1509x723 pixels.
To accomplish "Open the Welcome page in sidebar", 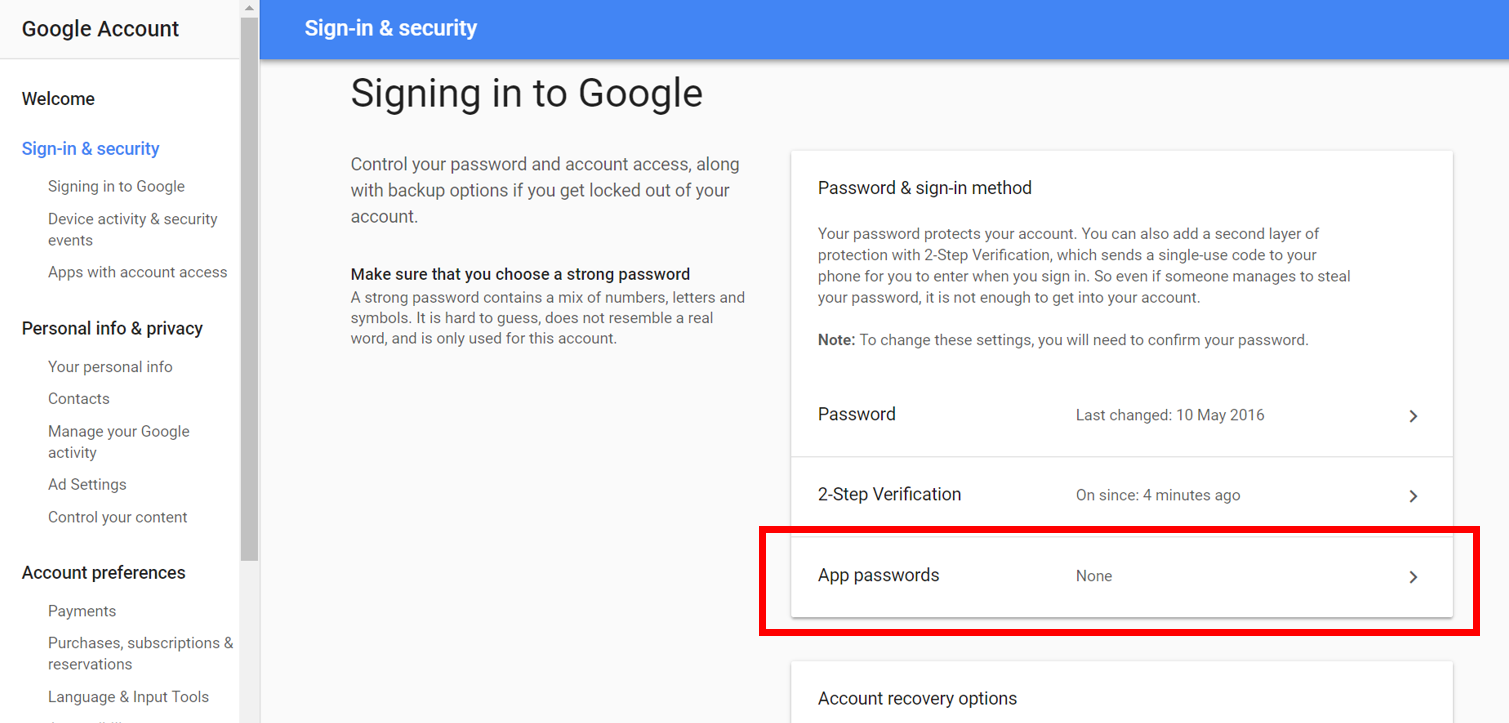I will pos(58,99).
